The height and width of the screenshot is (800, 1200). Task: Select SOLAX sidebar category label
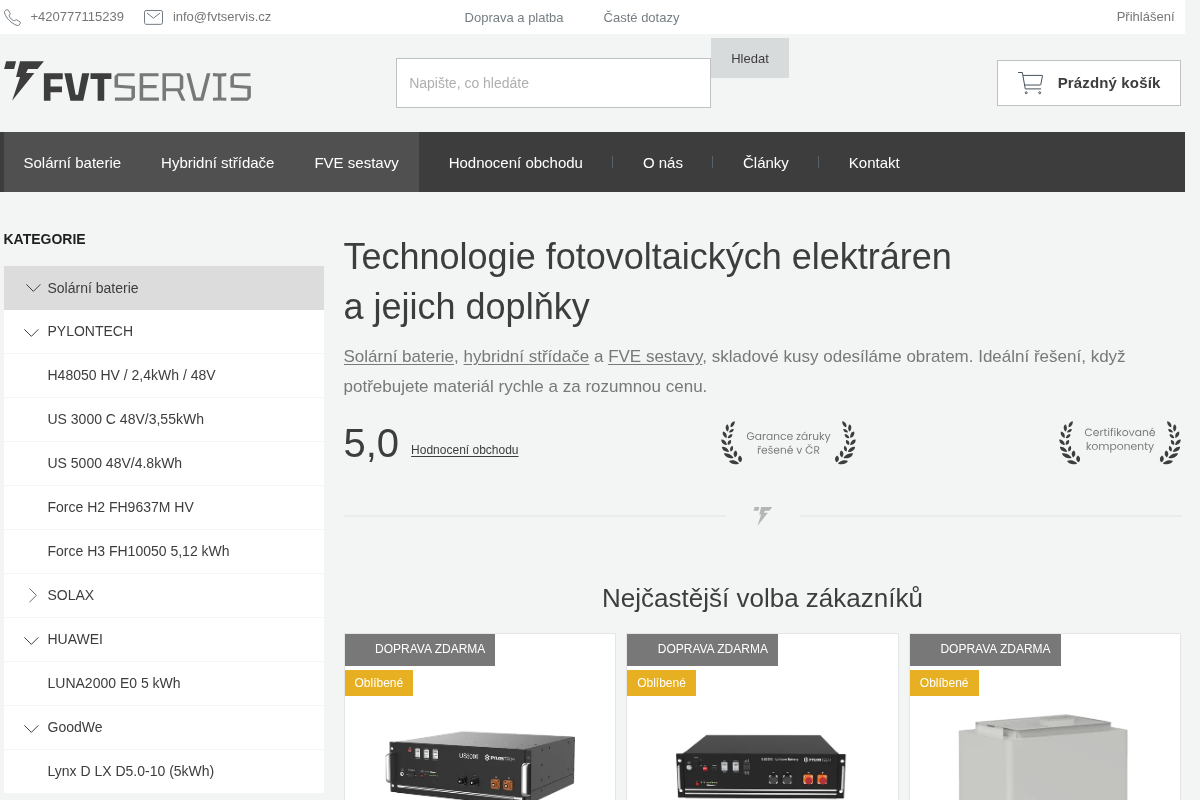click(x=70, y=595)
